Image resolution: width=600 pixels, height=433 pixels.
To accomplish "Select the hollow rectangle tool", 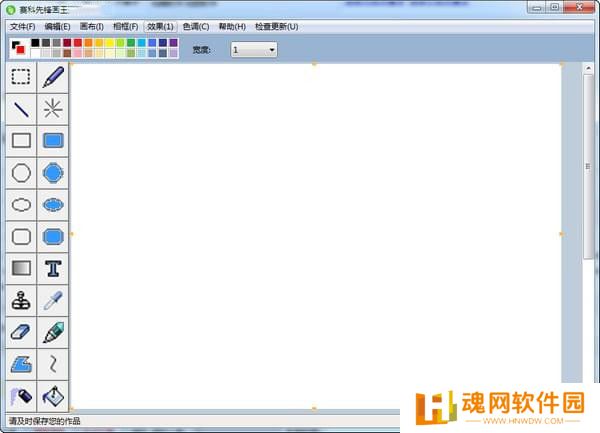I will pyautogui.click(x=21, y=141).
